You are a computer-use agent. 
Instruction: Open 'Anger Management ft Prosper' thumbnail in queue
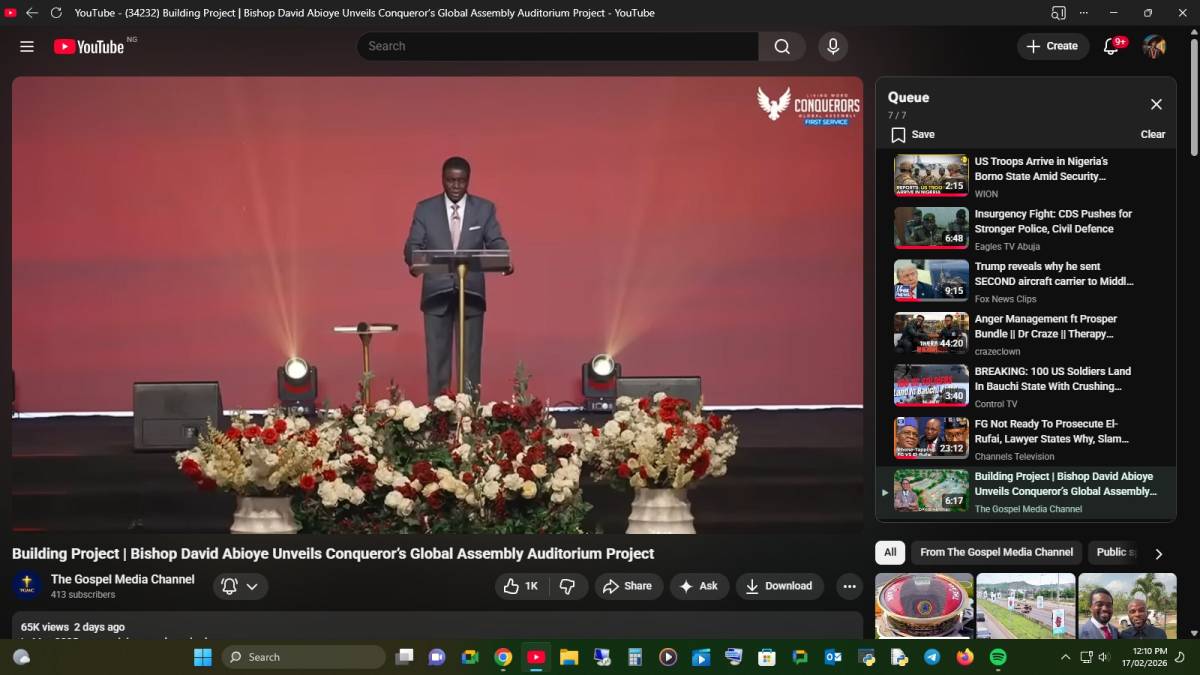(931, 333)
